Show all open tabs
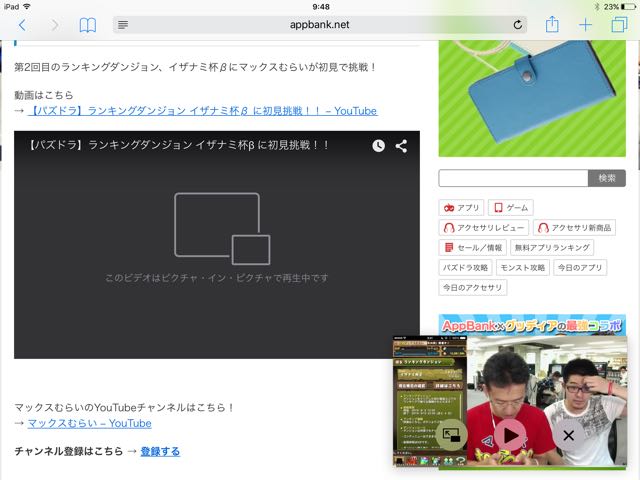The height and width of the screenshot is (480, 640). 619,24
